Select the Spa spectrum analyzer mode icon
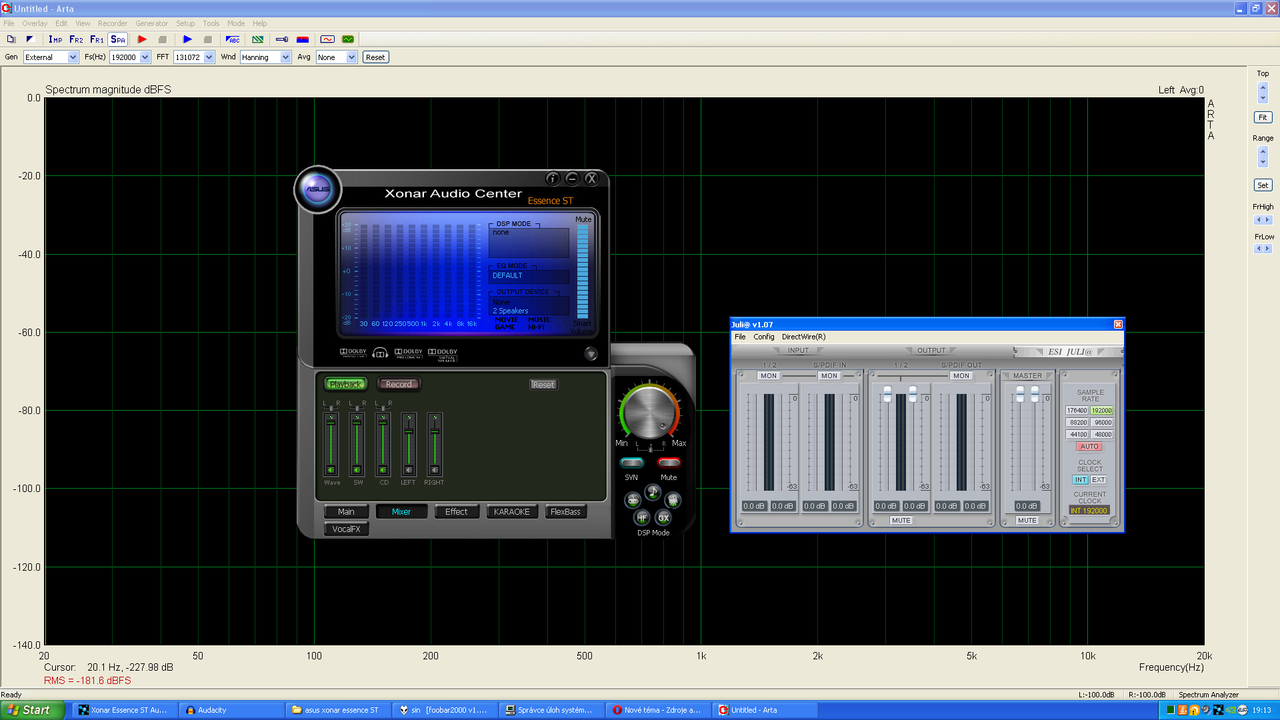 [118, 39]
